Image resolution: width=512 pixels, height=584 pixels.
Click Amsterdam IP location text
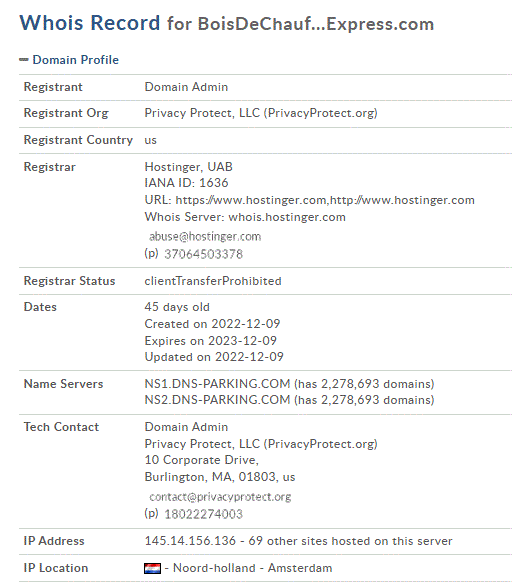(300, 568)
